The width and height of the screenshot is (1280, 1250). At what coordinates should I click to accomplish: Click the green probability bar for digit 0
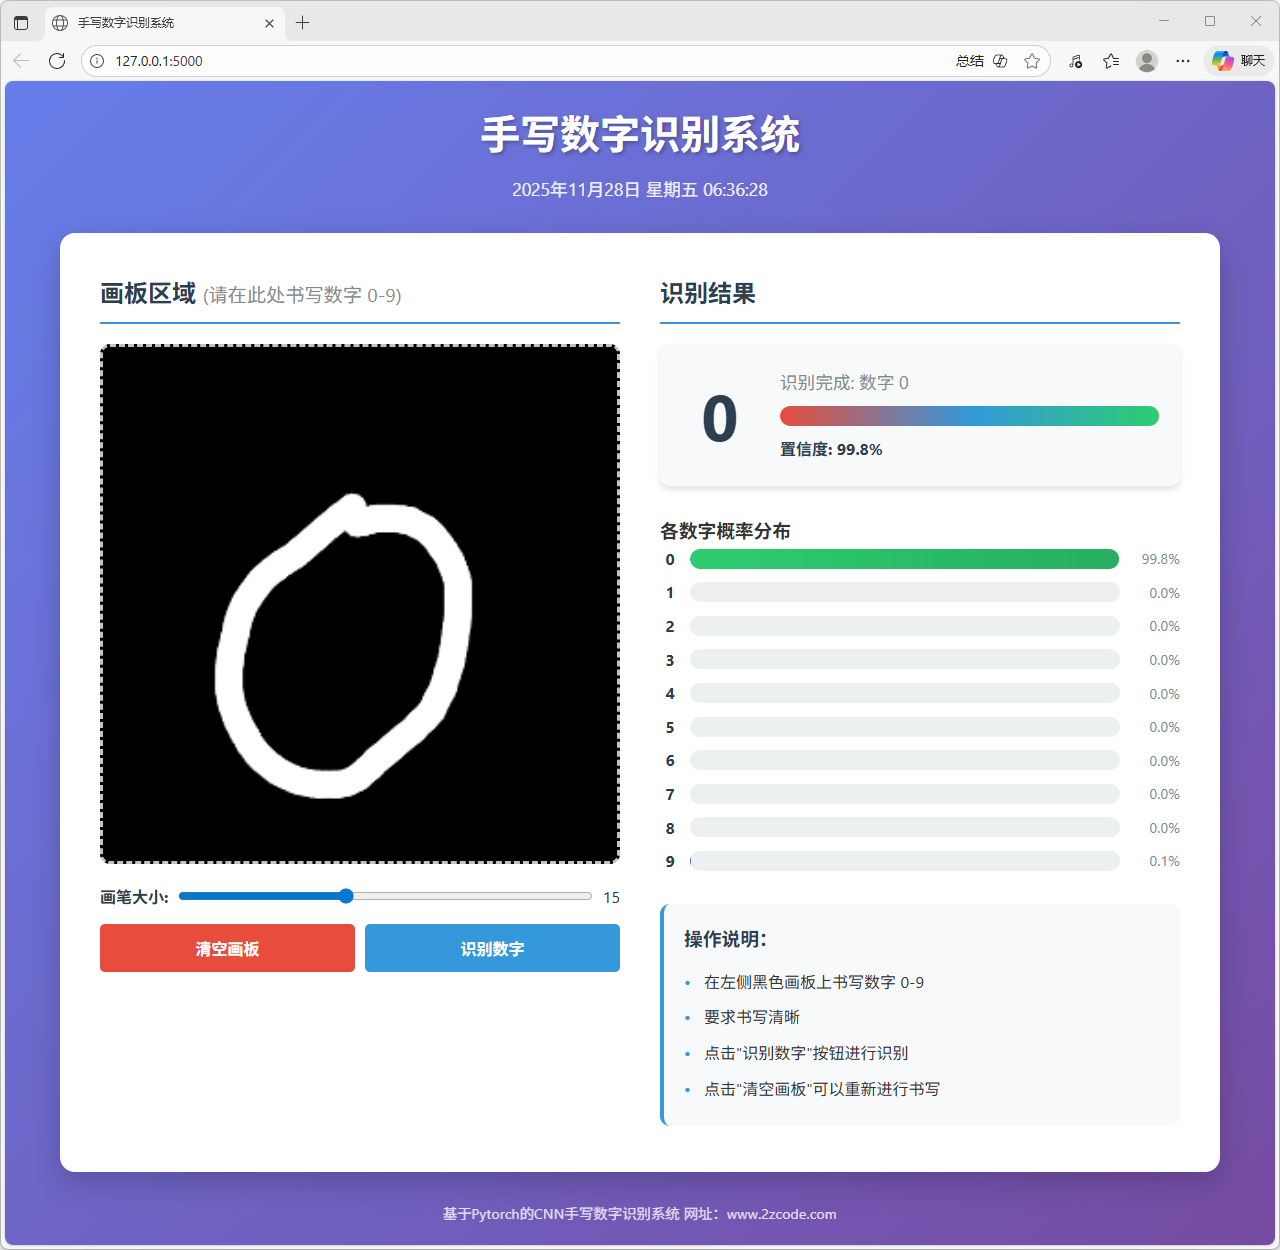(x=904, y=559)
